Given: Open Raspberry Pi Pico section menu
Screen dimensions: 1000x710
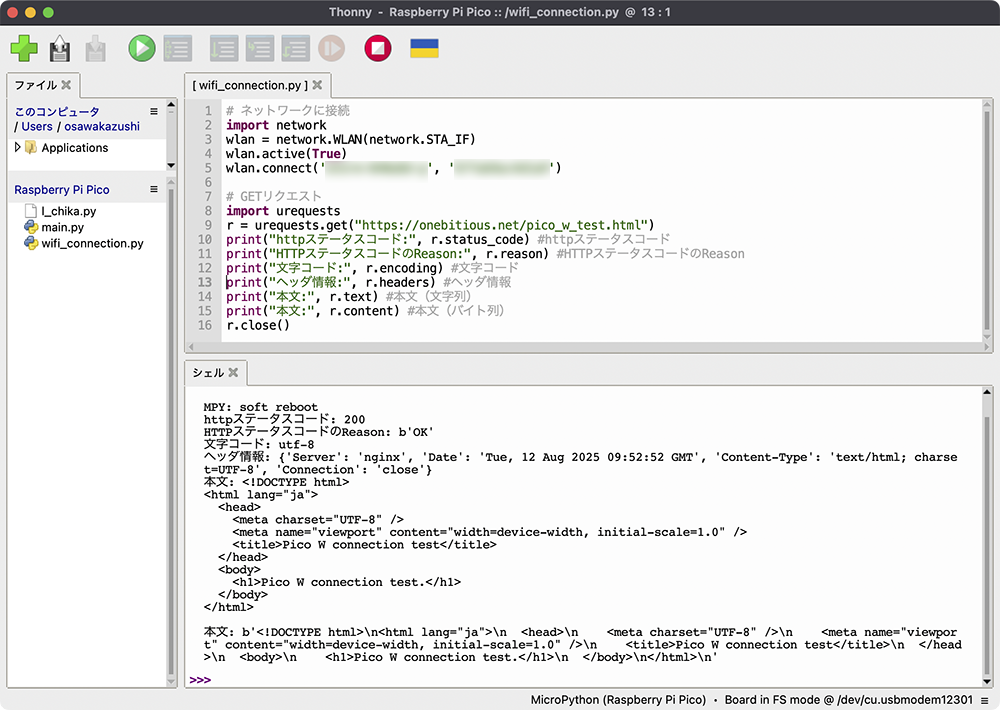Looking at the screenshot, I should [154, 189].
